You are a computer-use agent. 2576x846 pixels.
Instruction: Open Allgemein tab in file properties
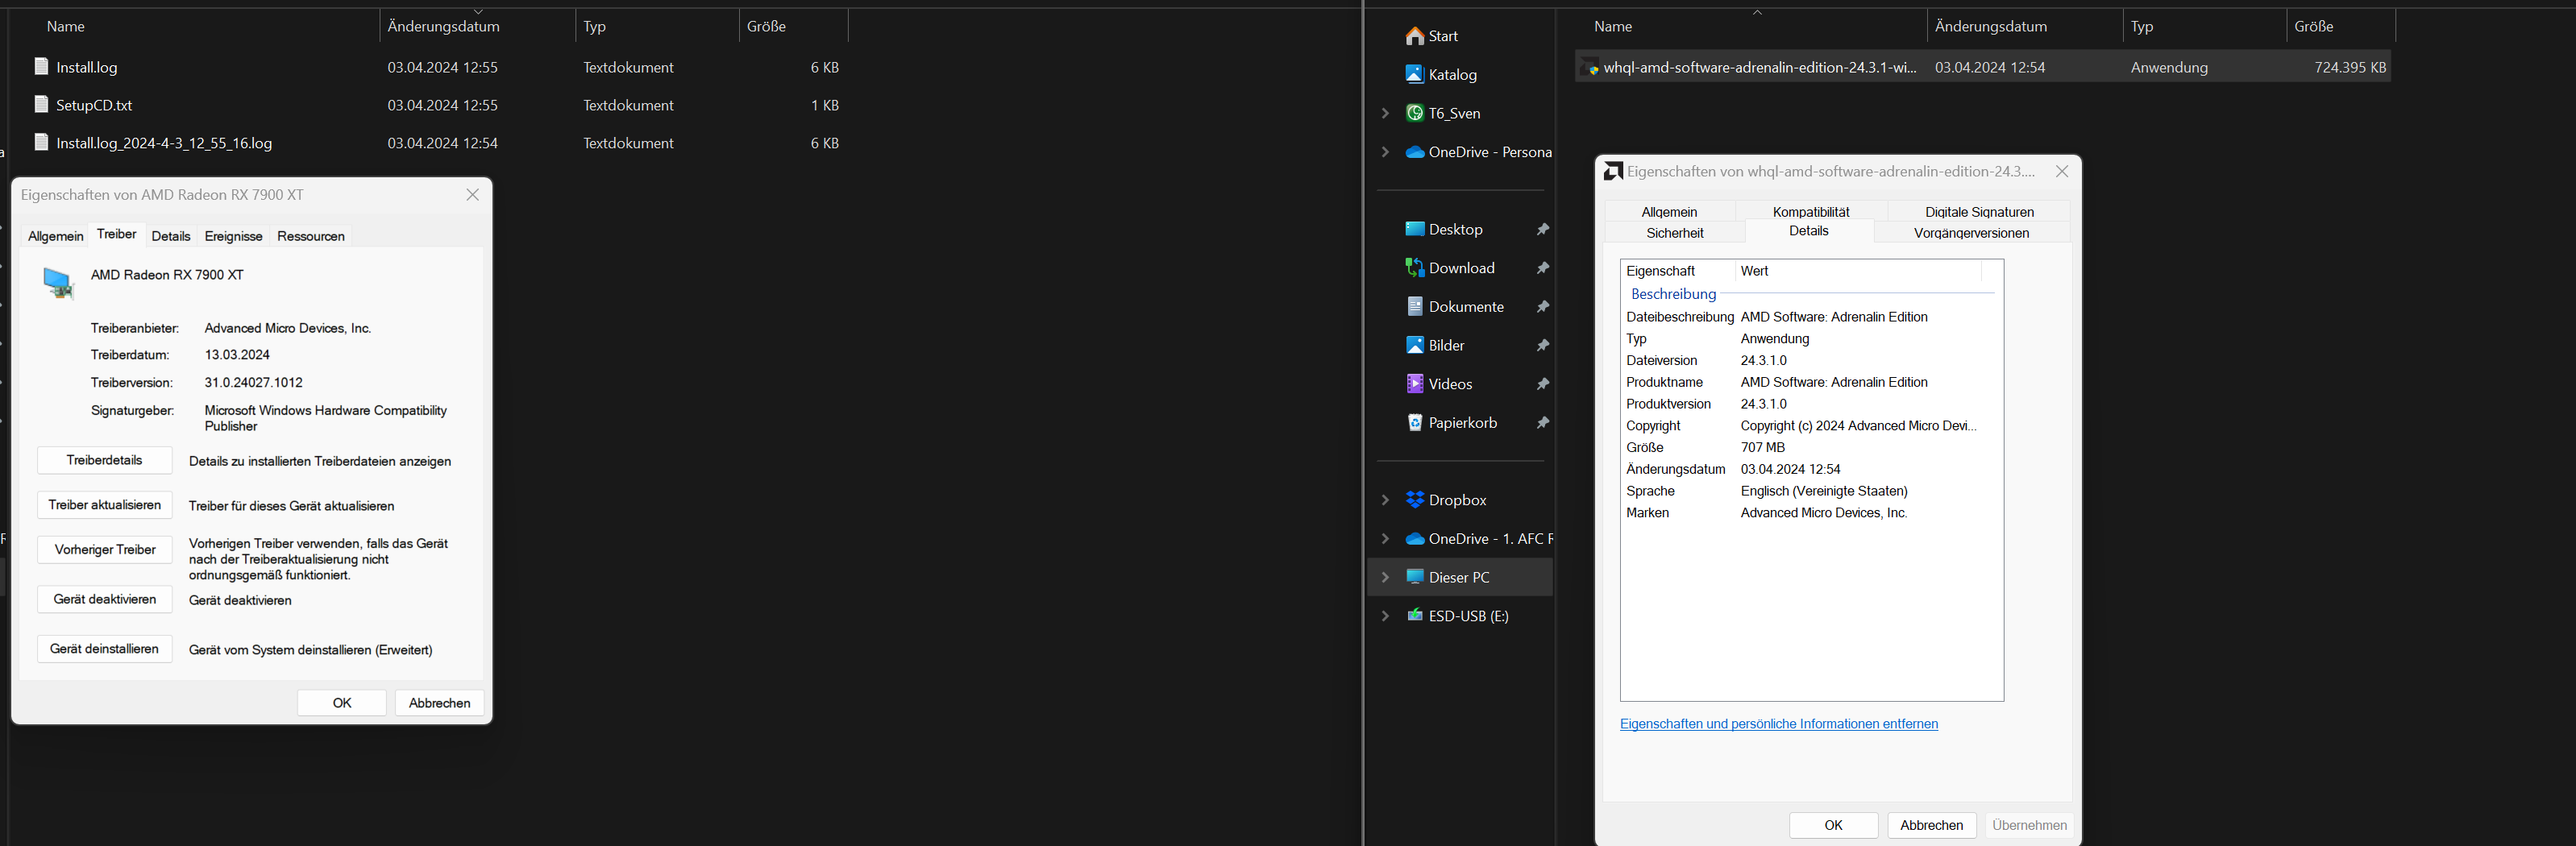(1669, 212)
